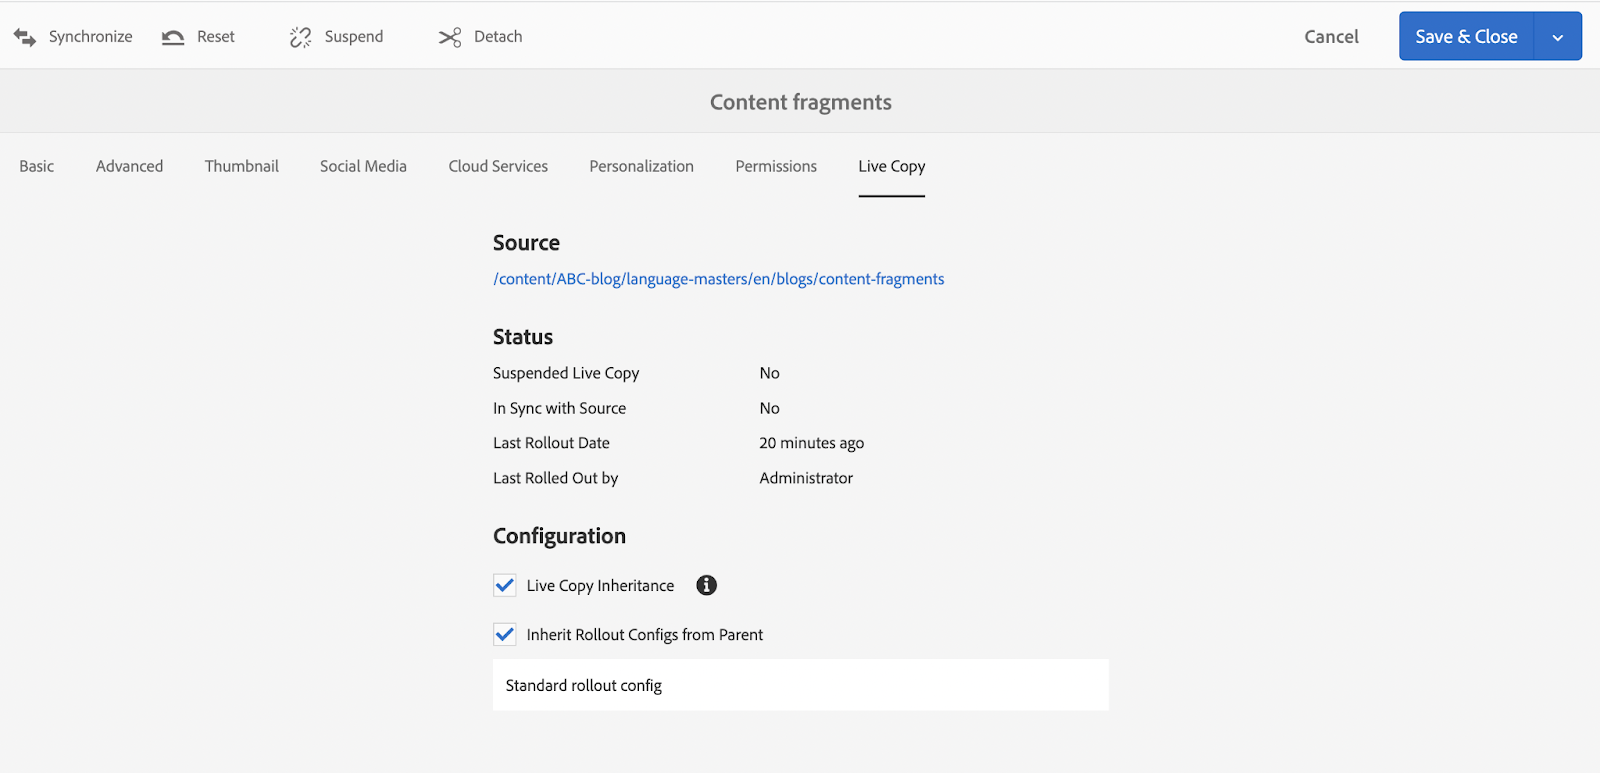
Task: Switch to the Basic tab
Action: tap(37, 166)
